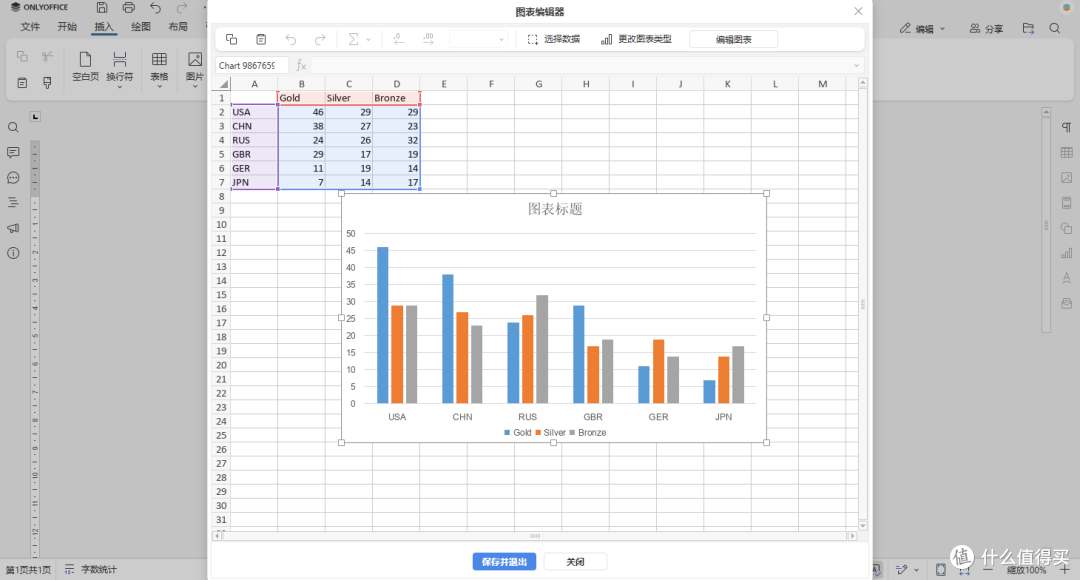Open 开始 home tab
This screenshot has width=1080, height=580.
[x=67, y=27]
